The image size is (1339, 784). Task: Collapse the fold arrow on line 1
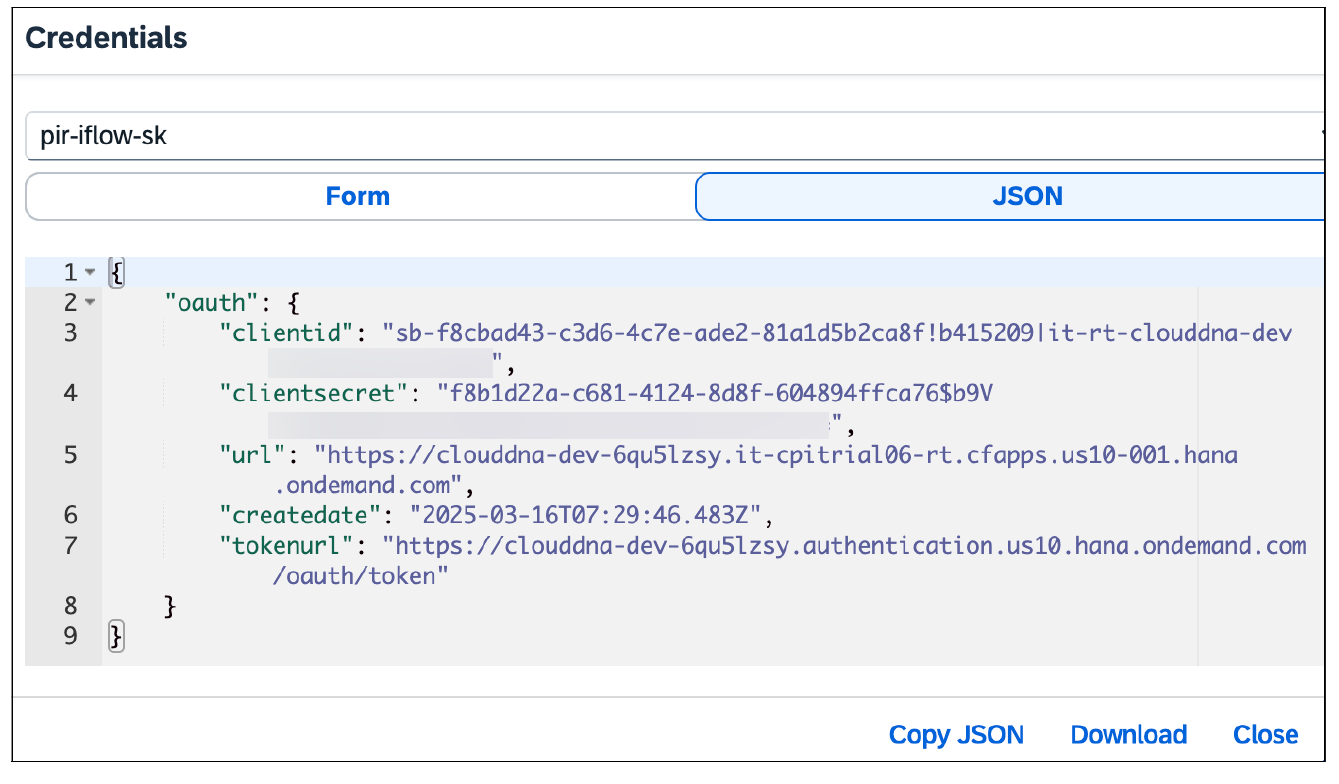point(90,272)
